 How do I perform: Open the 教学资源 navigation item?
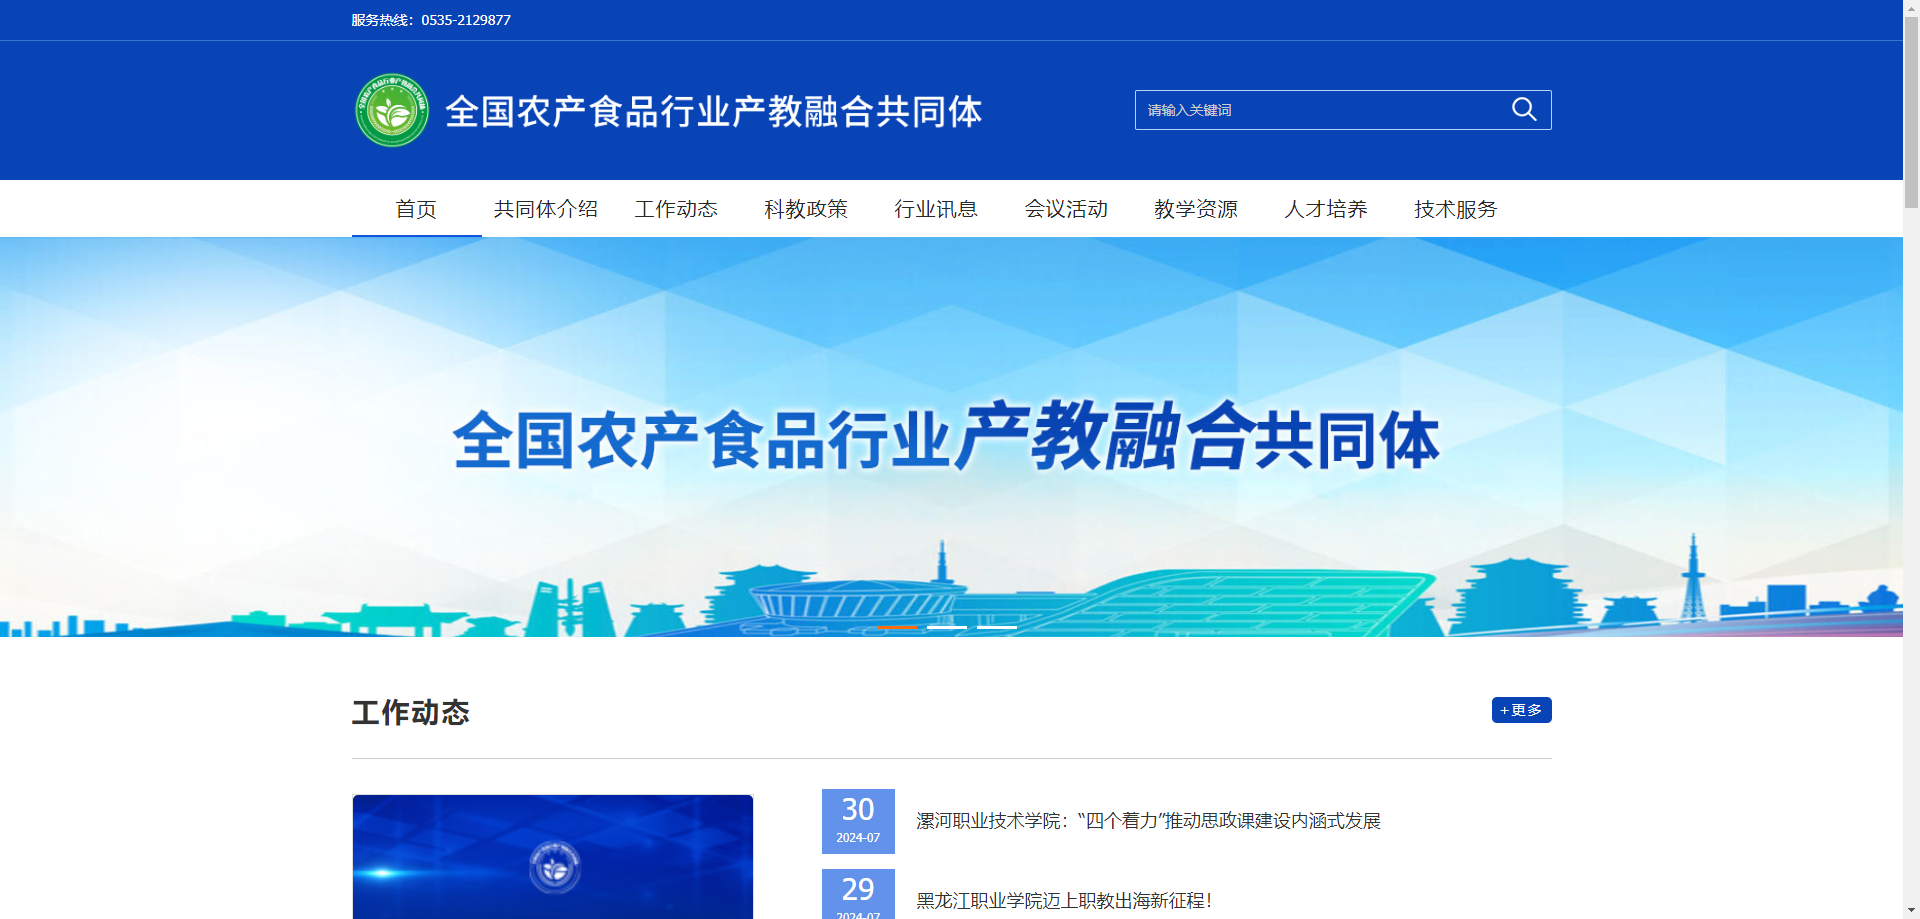pyautogui.click(x=1196, y=209)
